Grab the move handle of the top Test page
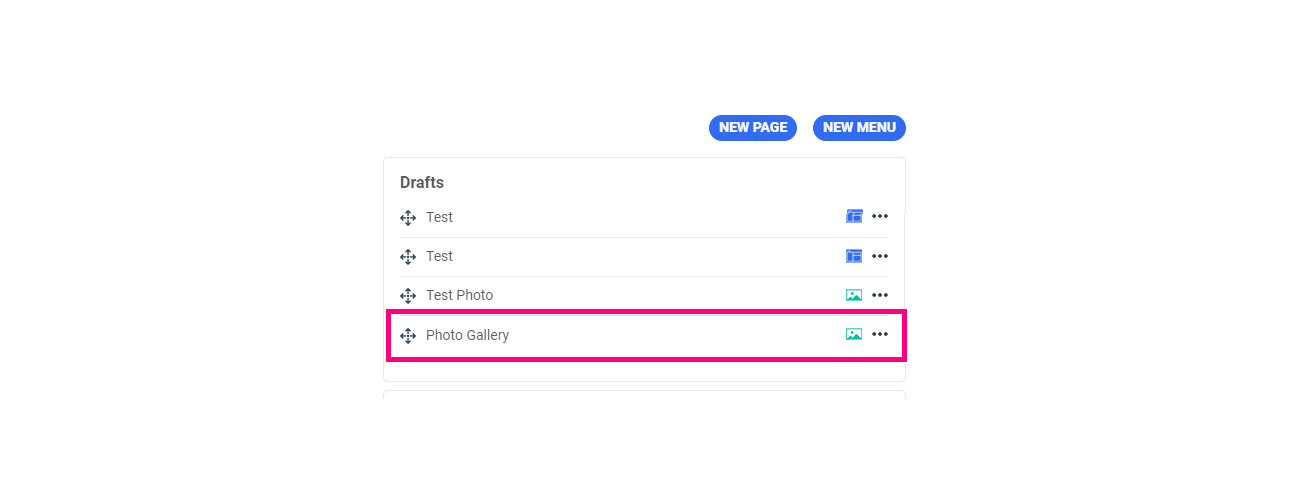 pos(408,218)
